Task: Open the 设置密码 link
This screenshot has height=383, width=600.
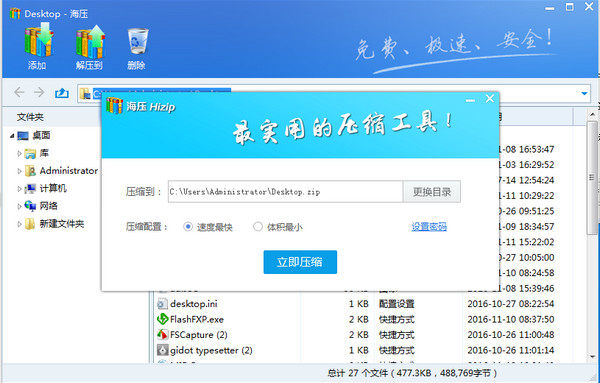Action: tap(429, 227)
